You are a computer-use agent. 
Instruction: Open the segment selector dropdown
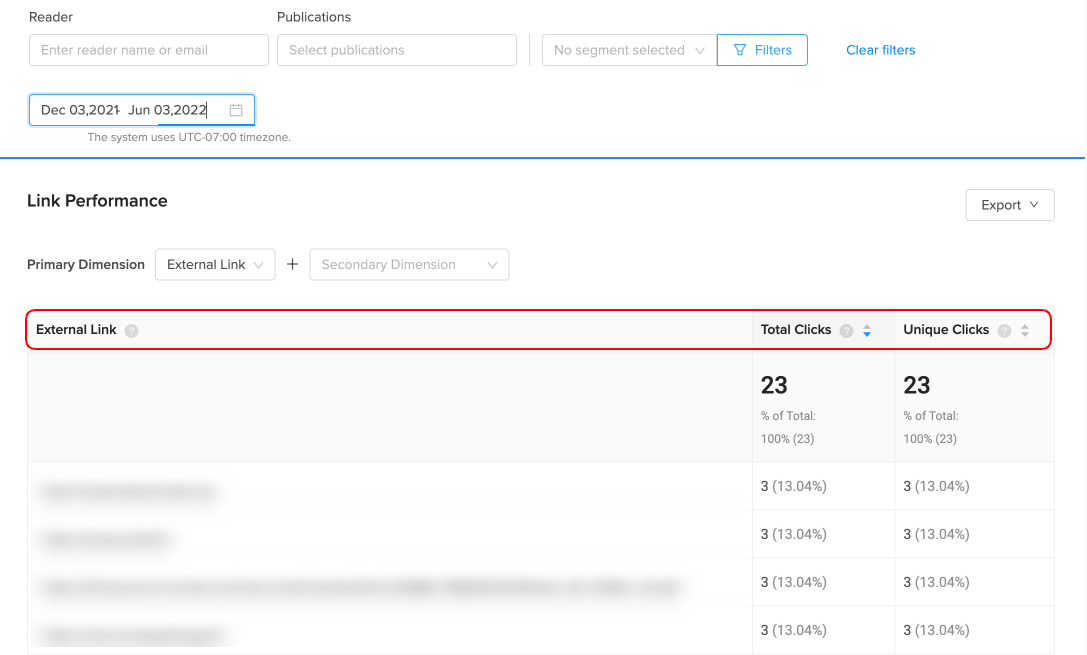(629, 50)
